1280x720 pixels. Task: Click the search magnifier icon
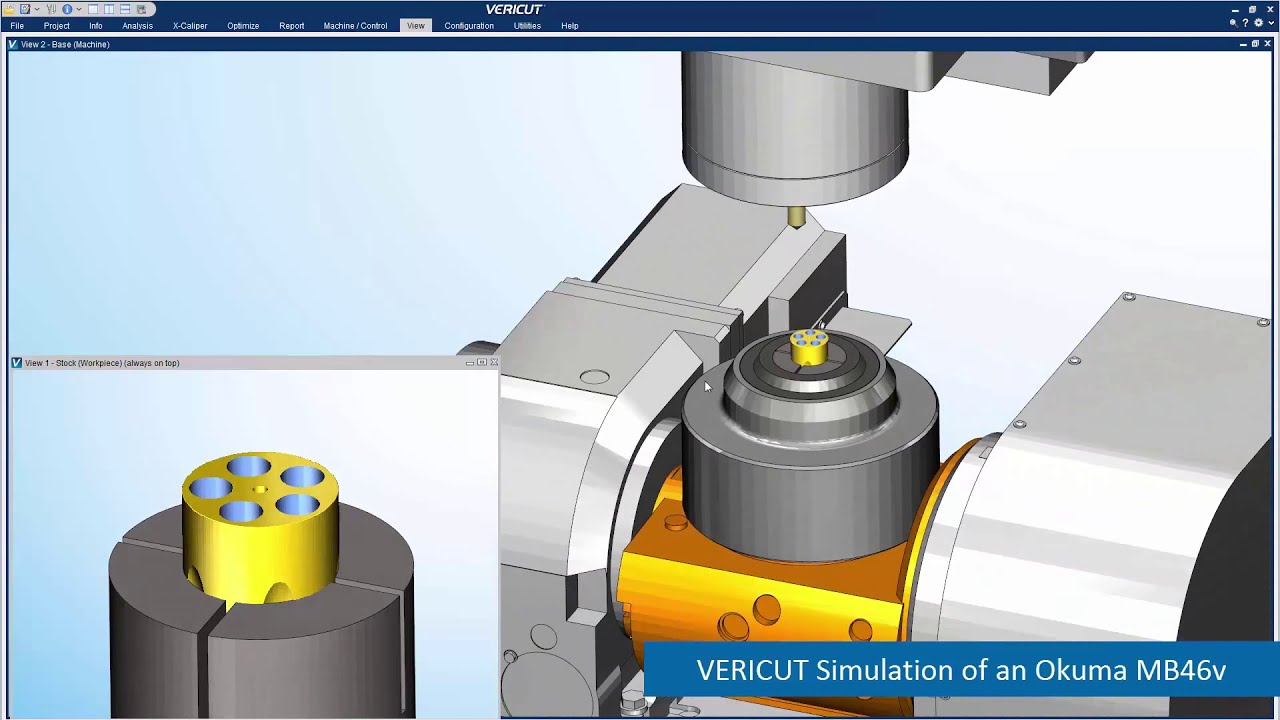pyautogui.click(x=1234, y=23)
